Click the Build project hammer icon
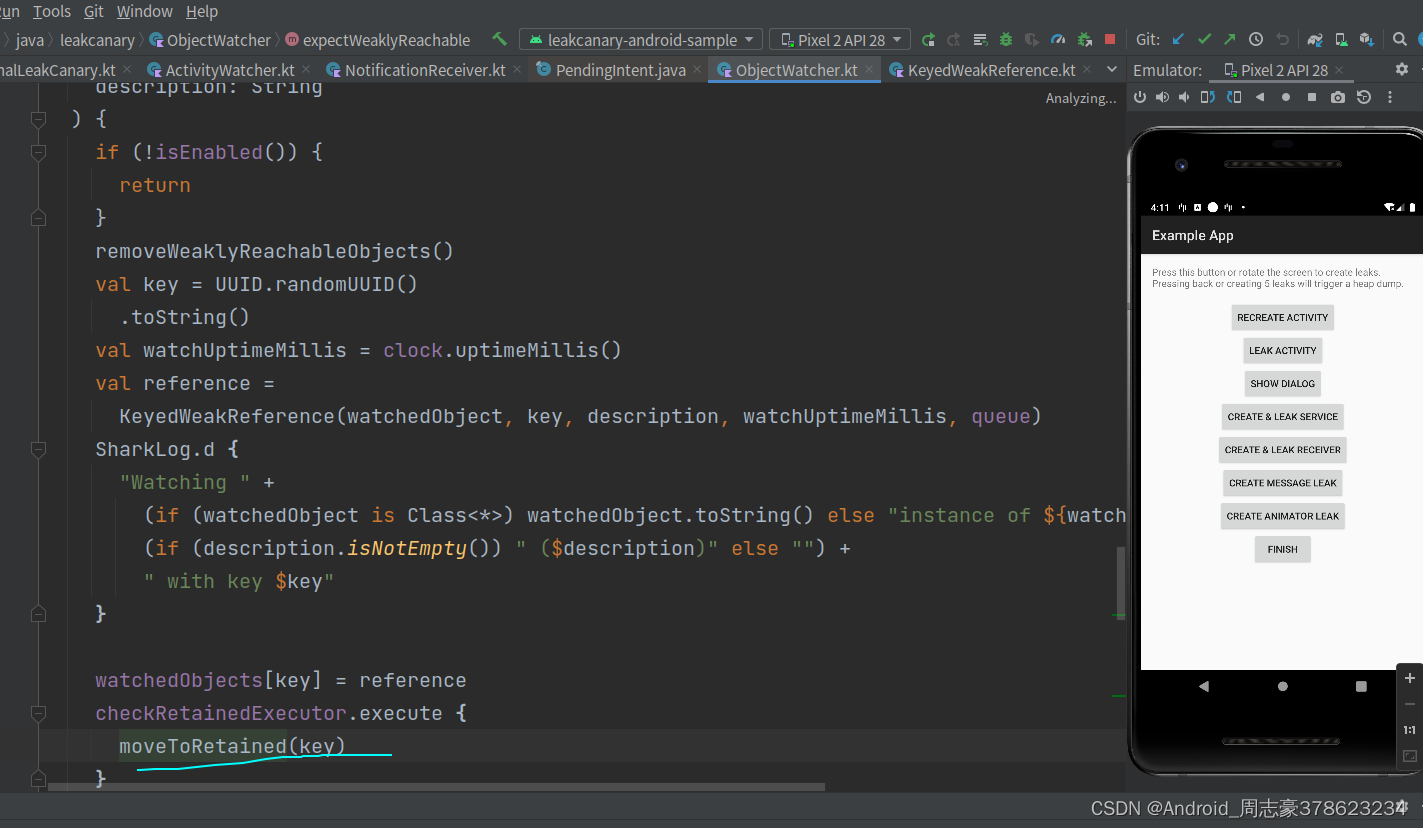 click(499, 40)
